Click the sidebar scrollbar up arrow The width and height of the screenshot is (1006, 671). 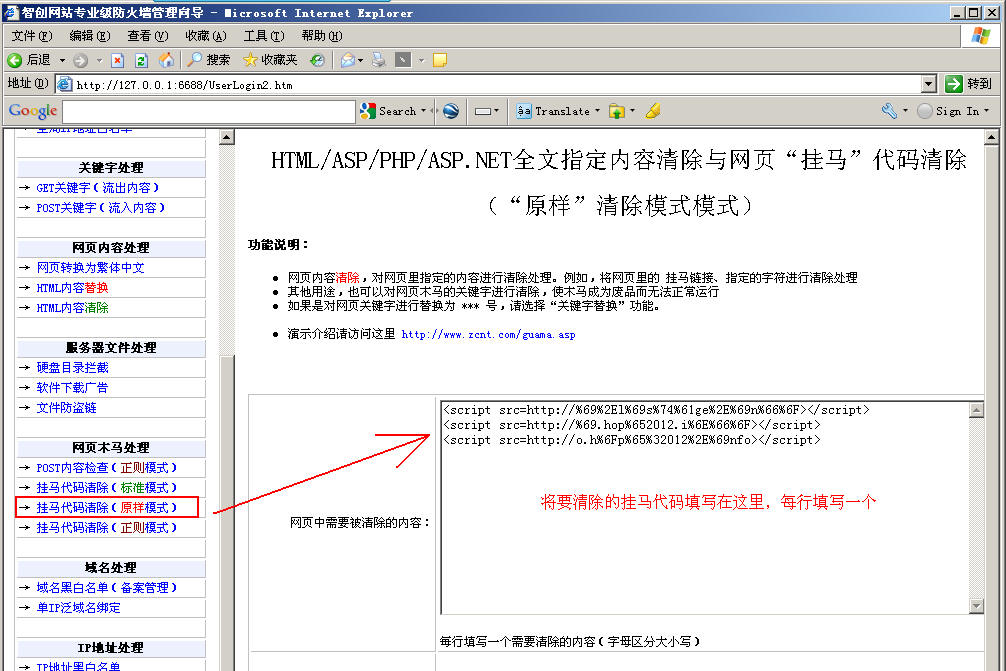coord(226,137)
